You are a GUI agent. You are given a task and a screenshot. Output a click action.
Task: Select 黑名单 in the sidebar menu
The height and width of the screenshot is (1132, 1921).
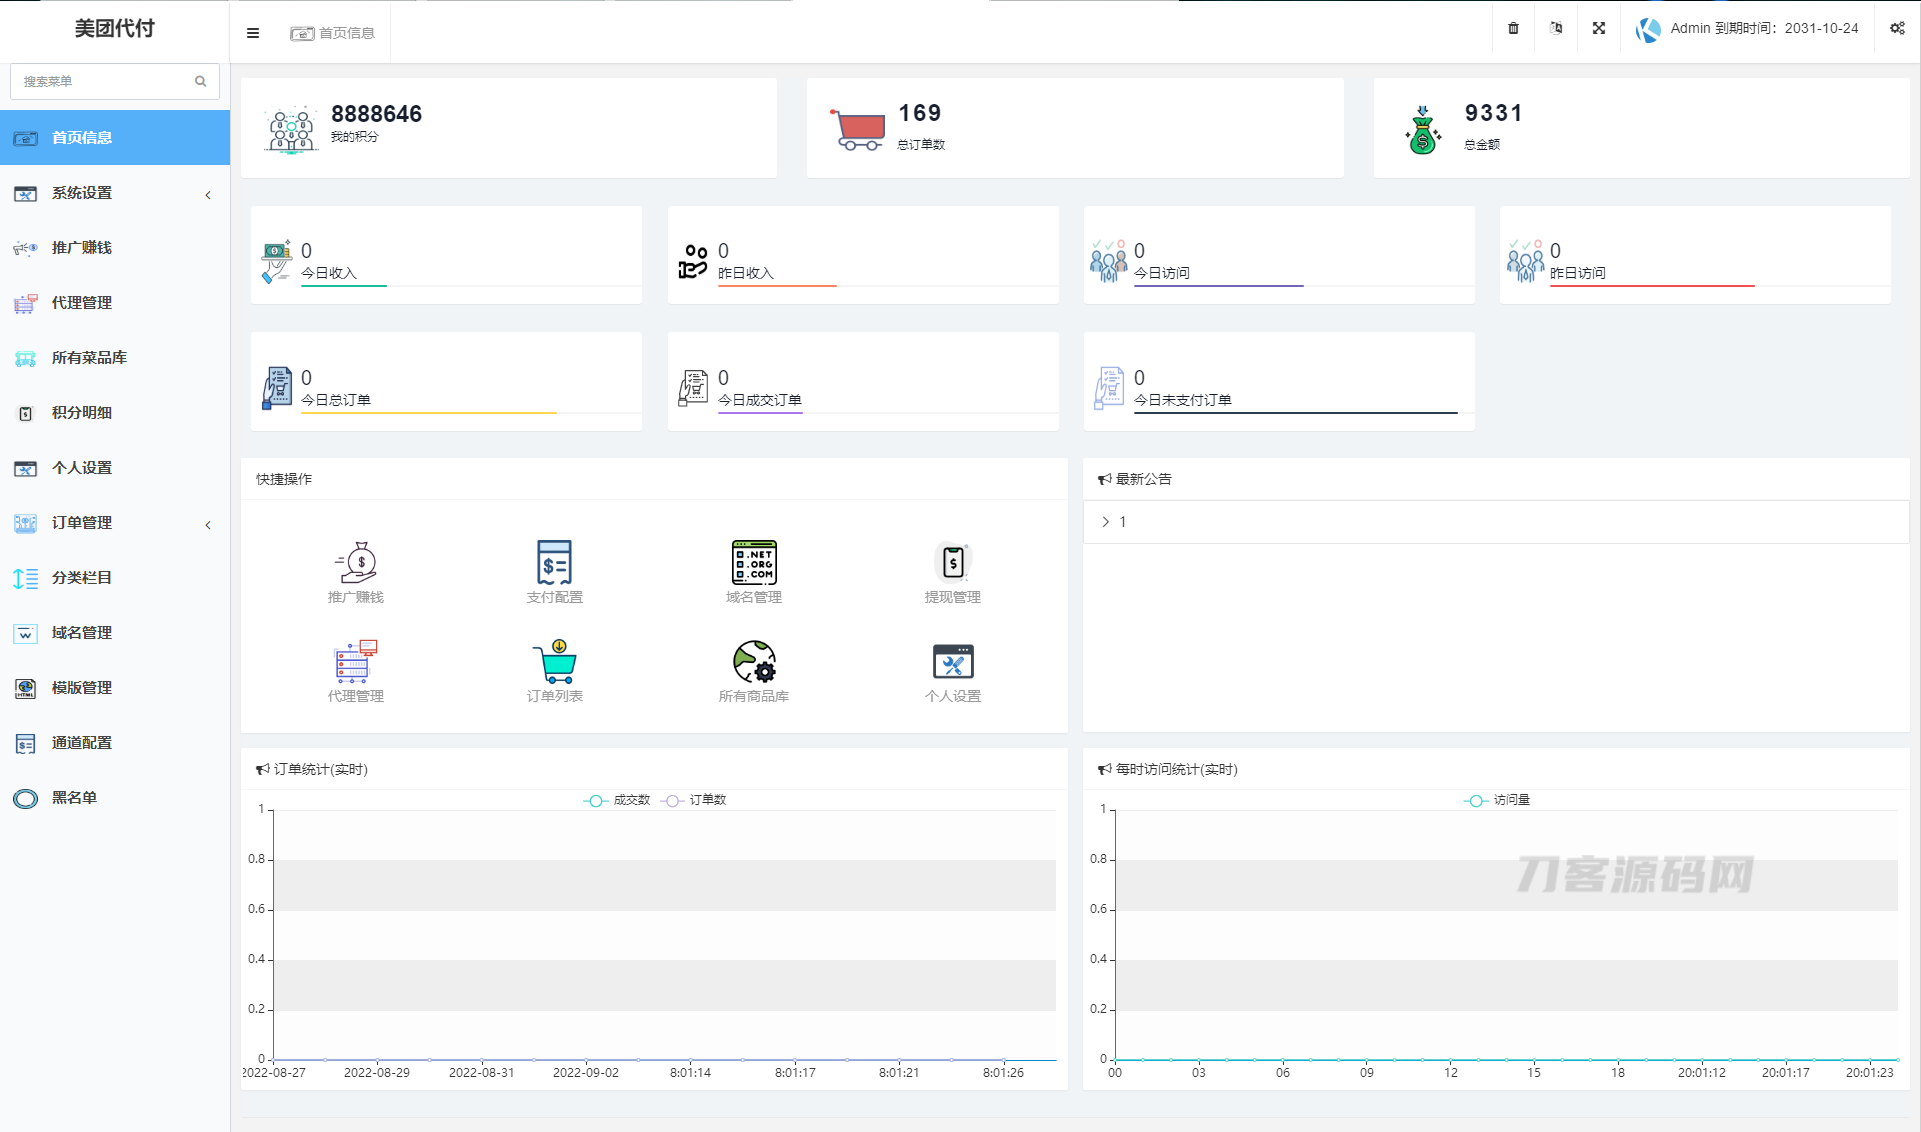click(x=75, y=798)
